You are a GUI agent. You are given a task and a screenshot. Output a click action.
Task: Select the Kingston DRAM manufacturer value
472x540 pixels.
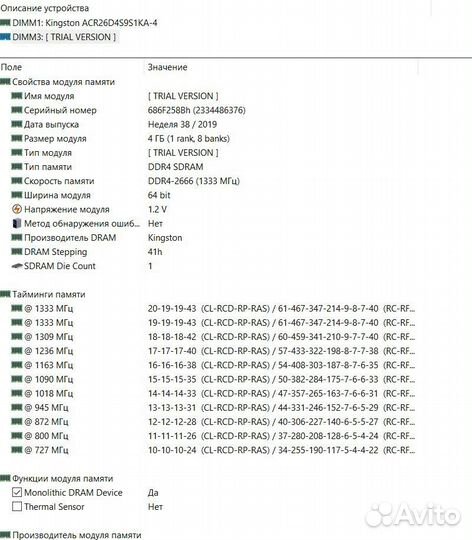(165, 238)
